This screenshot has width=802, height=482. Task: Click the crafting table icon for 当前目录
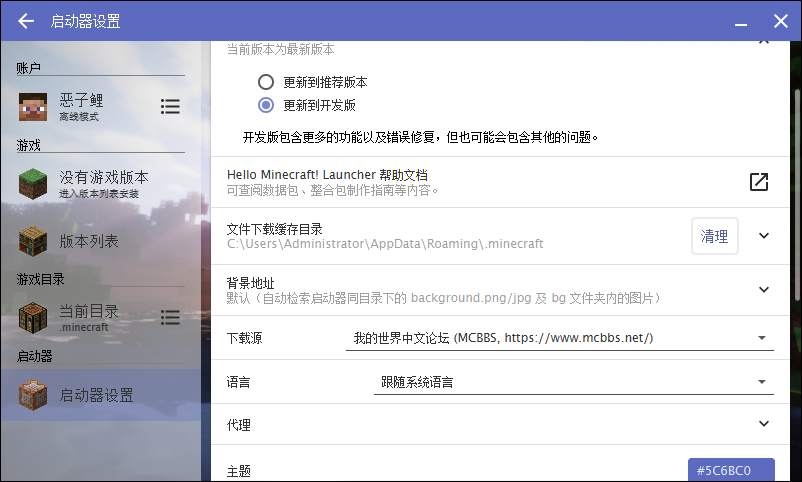33,318
